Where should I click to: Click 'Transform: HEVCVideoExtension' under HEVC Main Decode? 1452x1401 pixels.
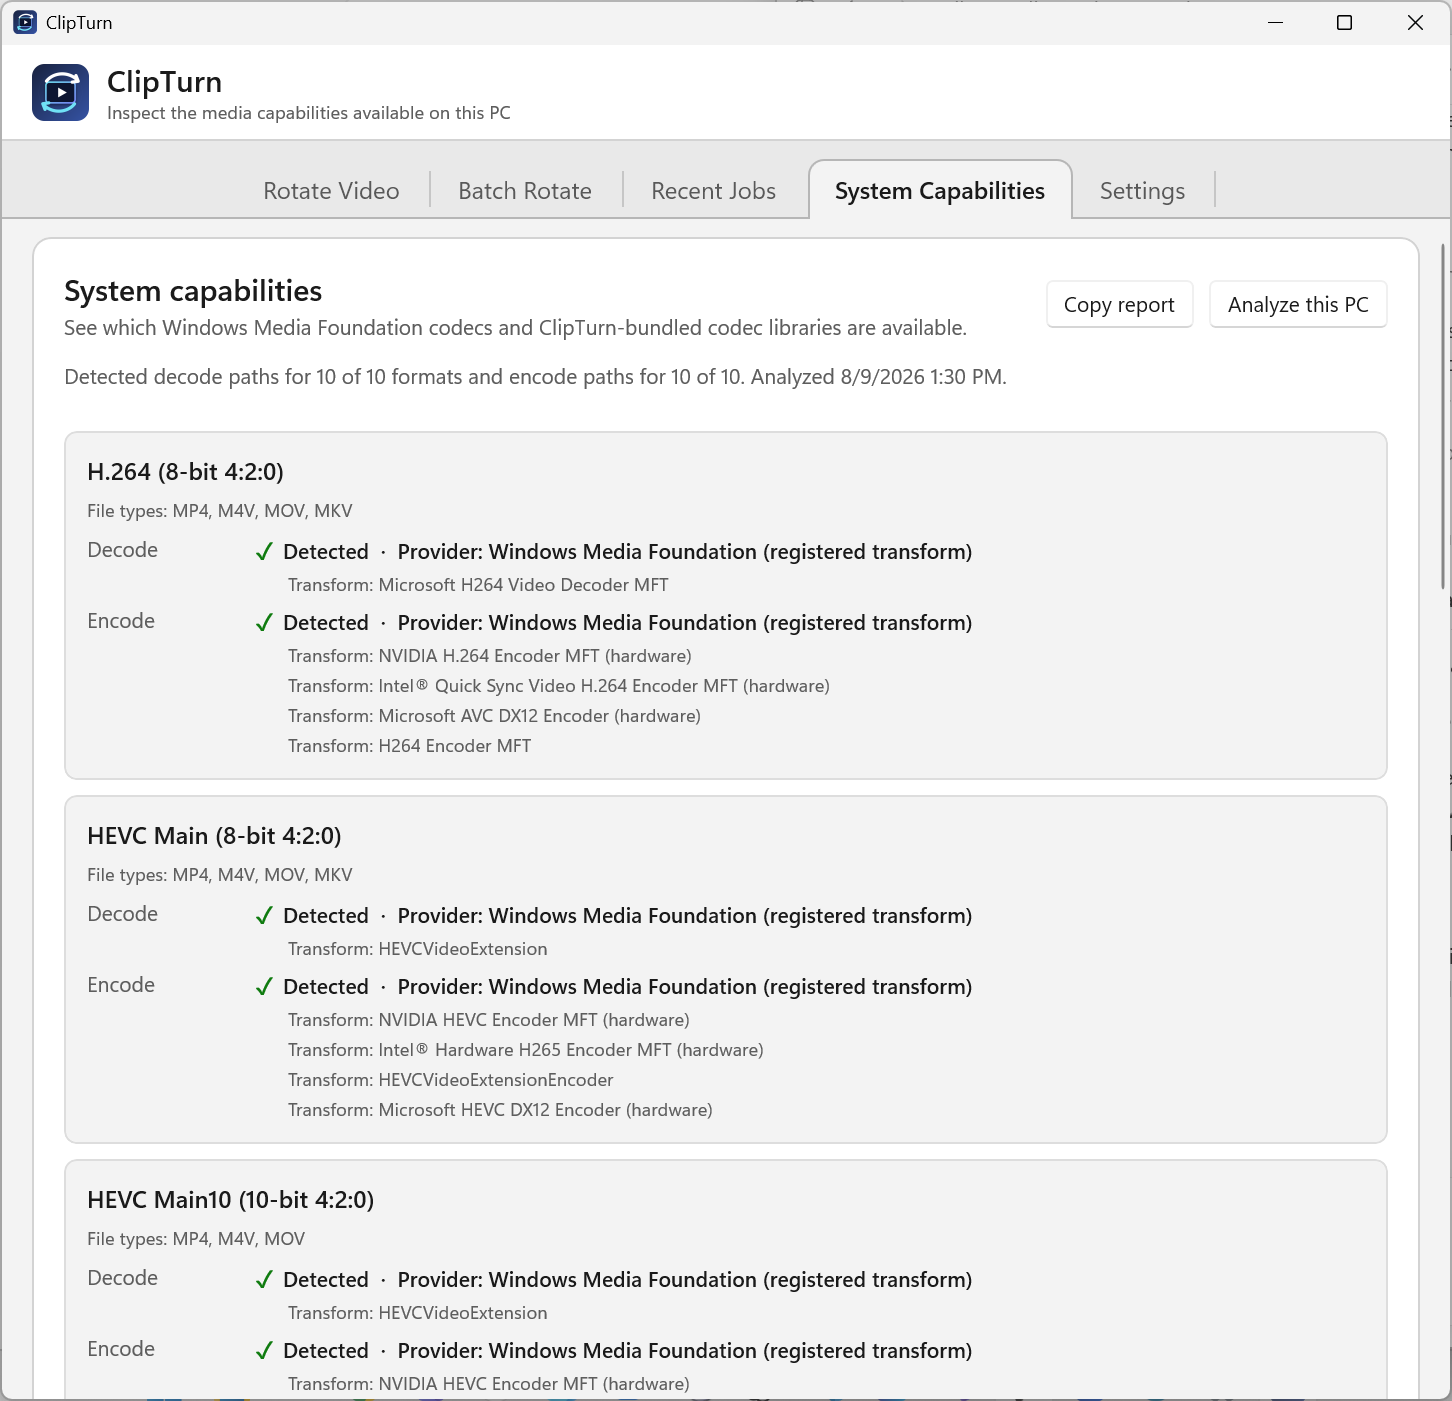418,949
